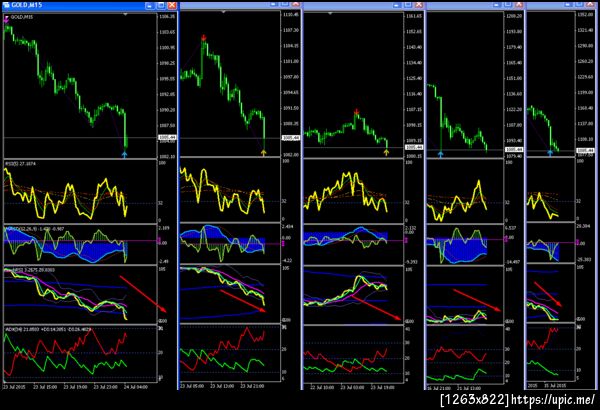Click the ADX indicator label in the GOLD,M15 window
Viewport: 600px width, 410px height.
tap(48, 329)
